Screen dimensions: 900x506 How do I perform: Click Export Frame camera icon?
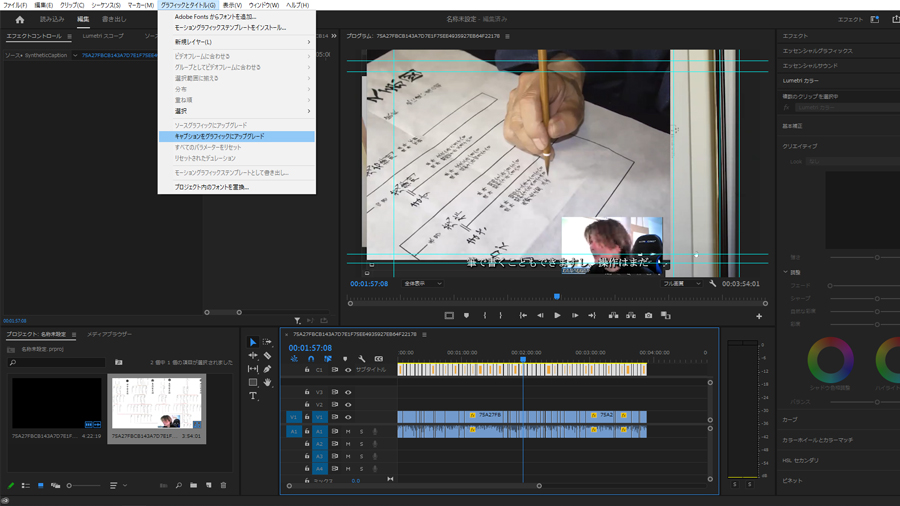tap(649, 316)
